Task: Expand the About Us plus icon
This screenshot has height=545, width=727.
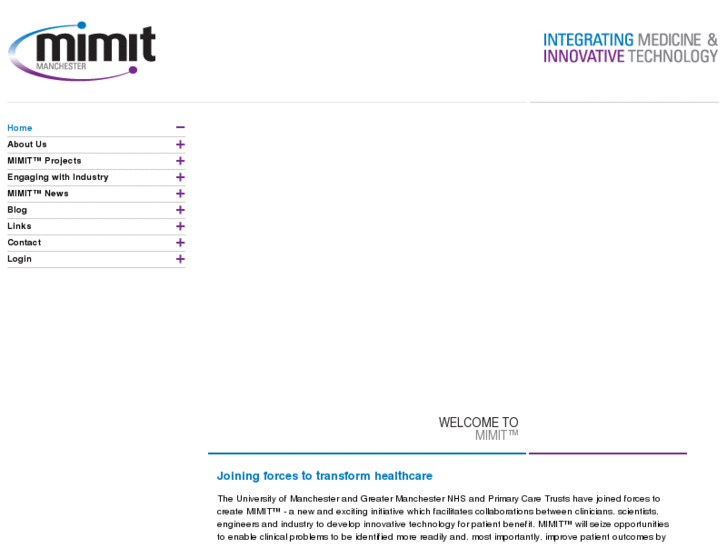Action: coord(180,145)
